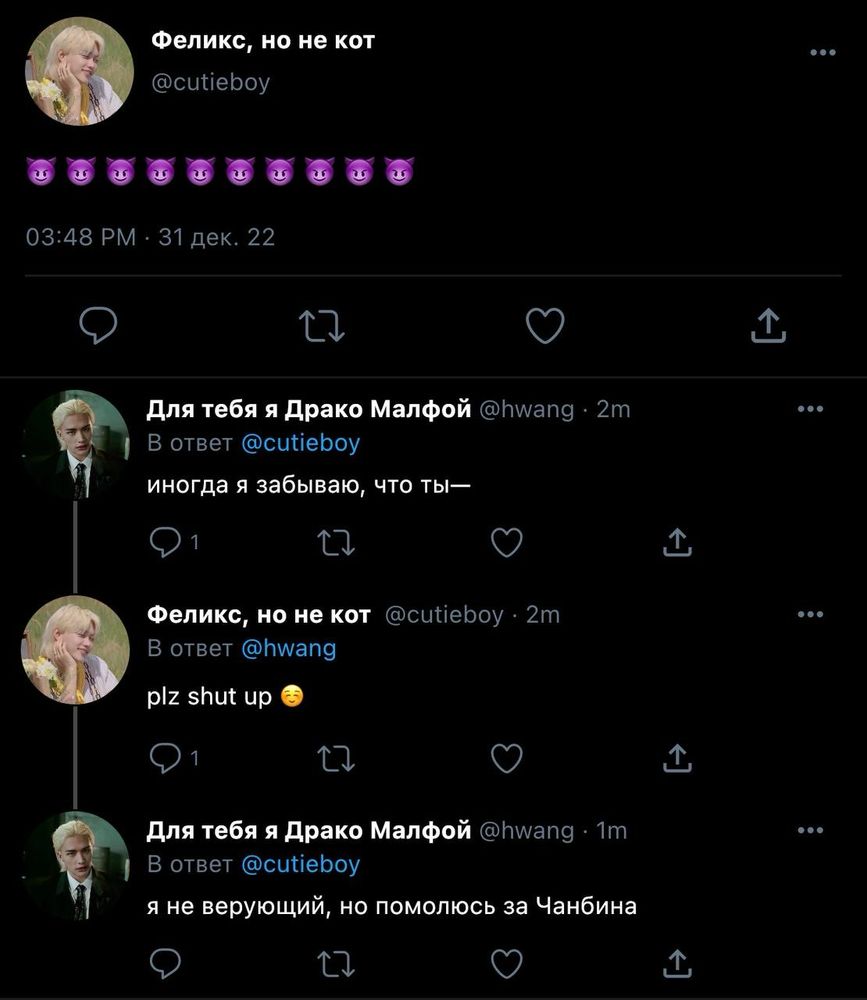Open profile avatar of main tweet author

78,72
